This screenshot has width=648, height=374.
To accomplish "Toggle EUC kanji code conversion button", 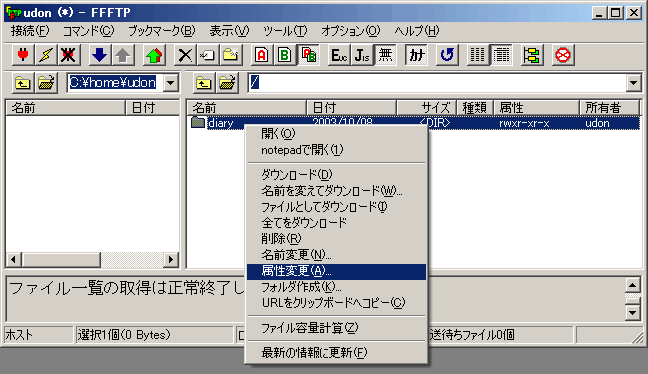I will pos(340,55).
